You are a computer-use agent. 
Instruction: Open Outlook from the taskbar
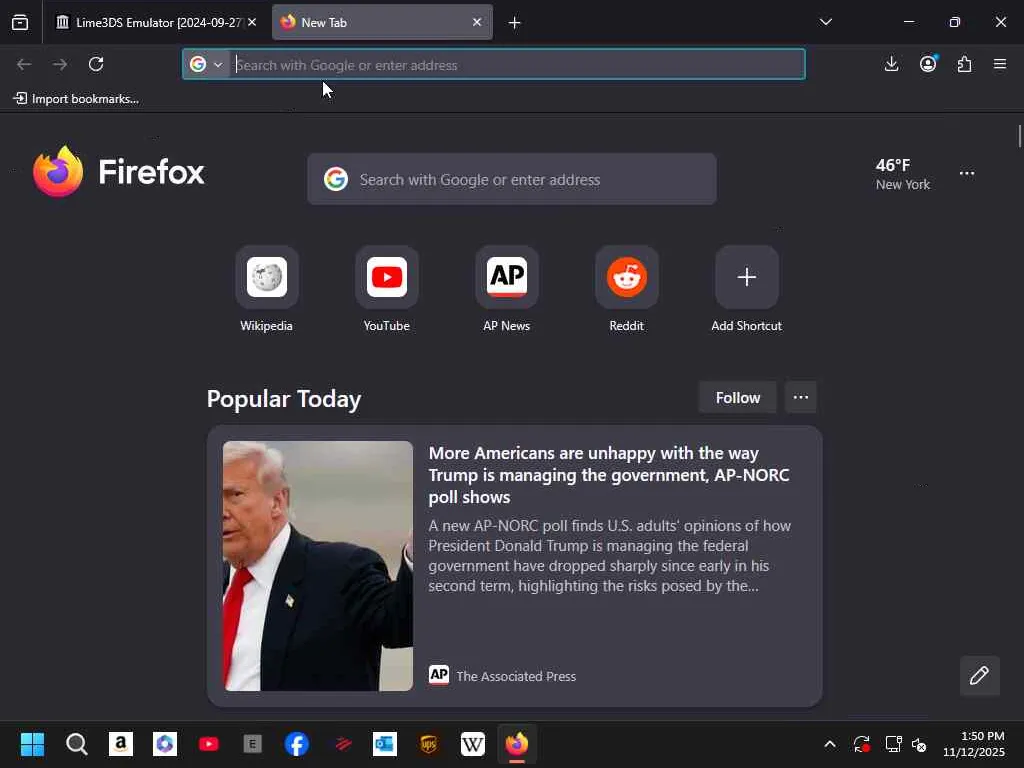click(385, 744)
